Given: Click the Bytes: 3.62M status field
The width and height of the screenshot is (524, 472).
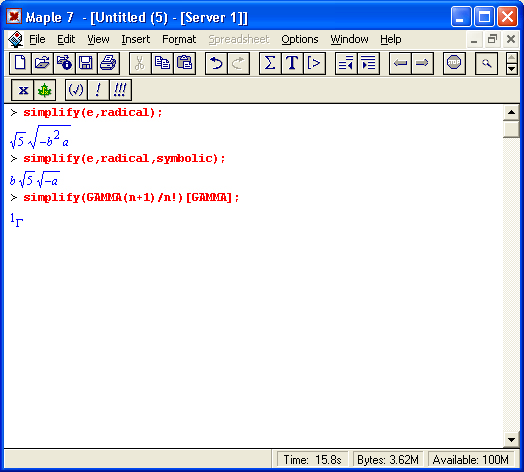Looking at the screenshot, I should 388,460.
